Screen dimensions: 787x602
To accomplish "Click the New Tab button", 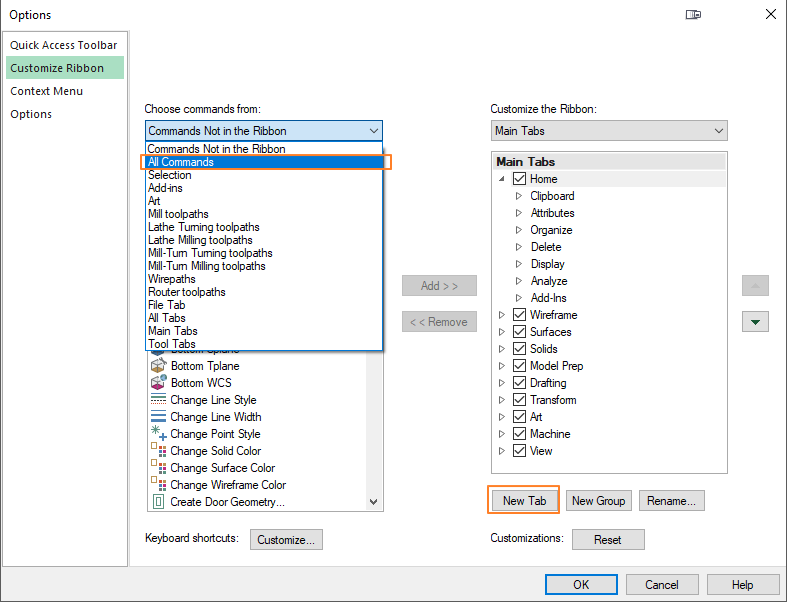I will click(x=524, y=501).
